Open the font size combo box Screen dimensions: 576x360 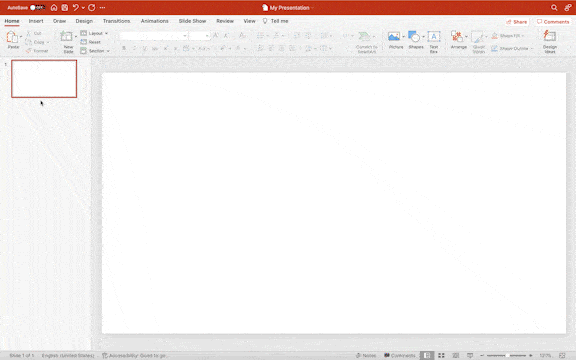(199, 36)
